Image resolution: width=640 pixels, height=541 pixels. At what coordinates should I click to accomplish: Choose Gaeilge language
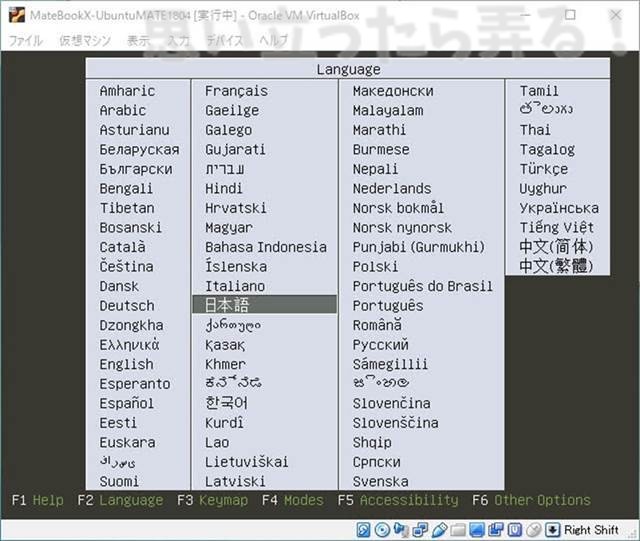click(x=232, y=110)
